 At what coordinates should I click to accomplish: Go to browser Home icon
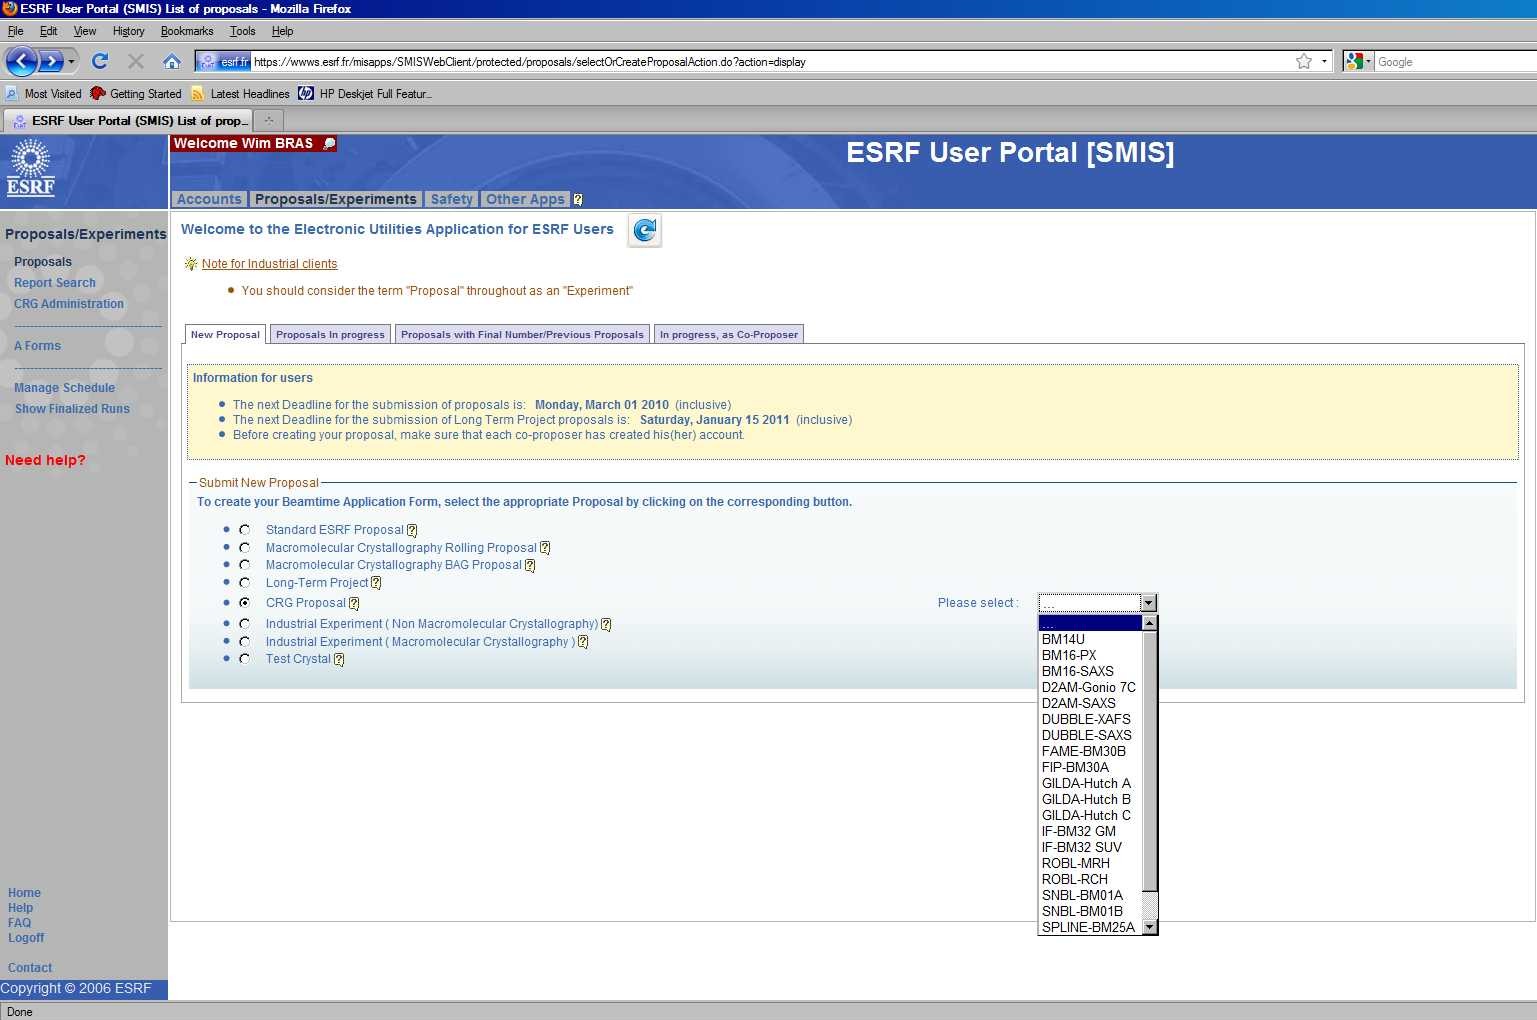(x=172, y=62)
